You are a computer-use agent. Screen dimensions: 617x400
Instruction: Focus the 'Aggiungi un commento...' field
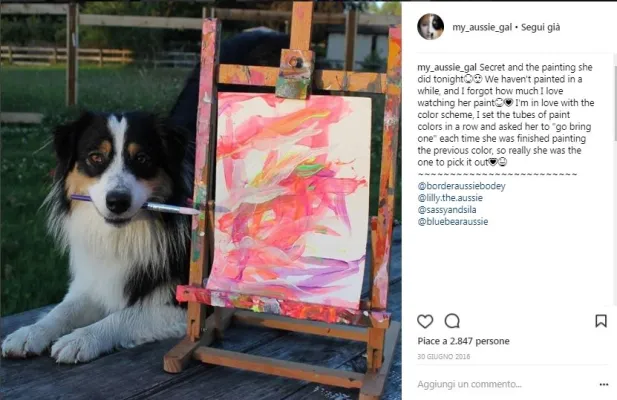(x=504, y=384)
